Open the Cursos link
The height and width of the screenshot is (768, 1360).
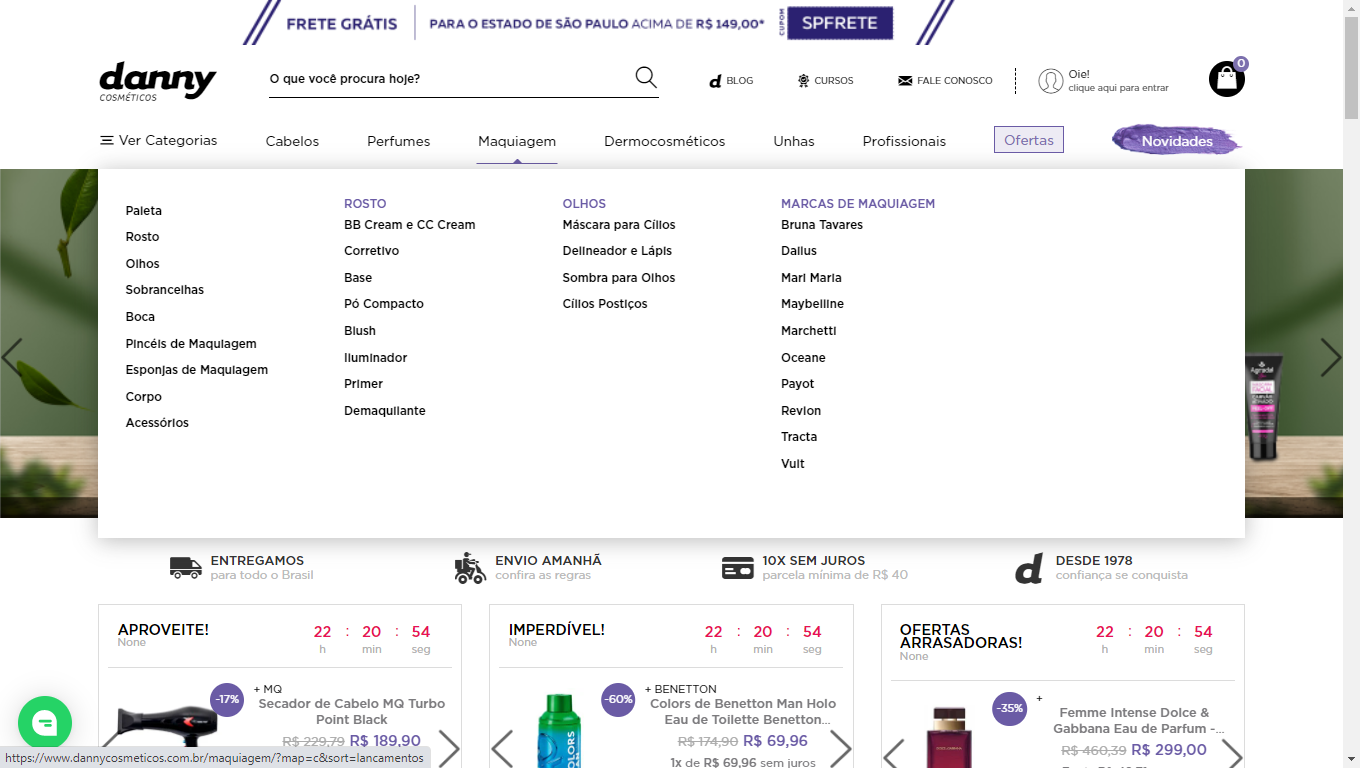825,81
